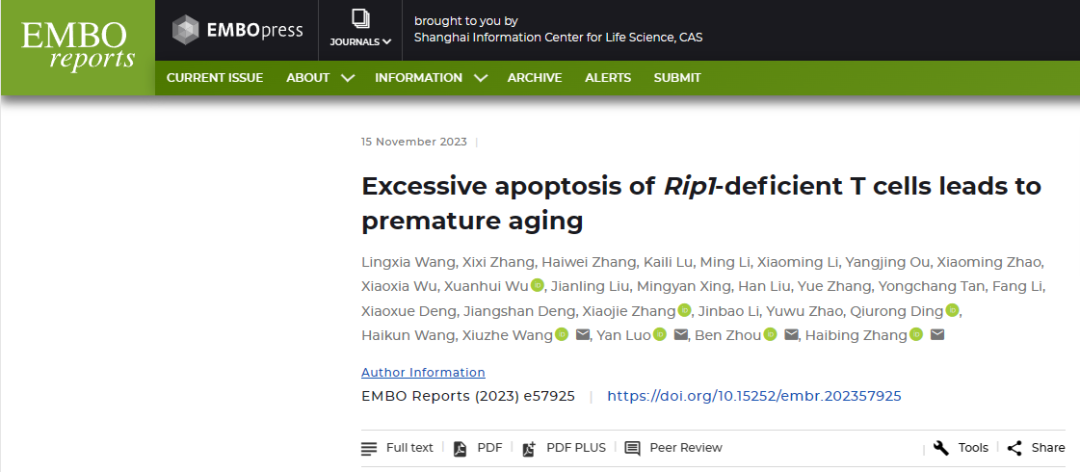Click the EMBO press cube logo
Screen dimensions: 1080x472
(x=185, y=30)
